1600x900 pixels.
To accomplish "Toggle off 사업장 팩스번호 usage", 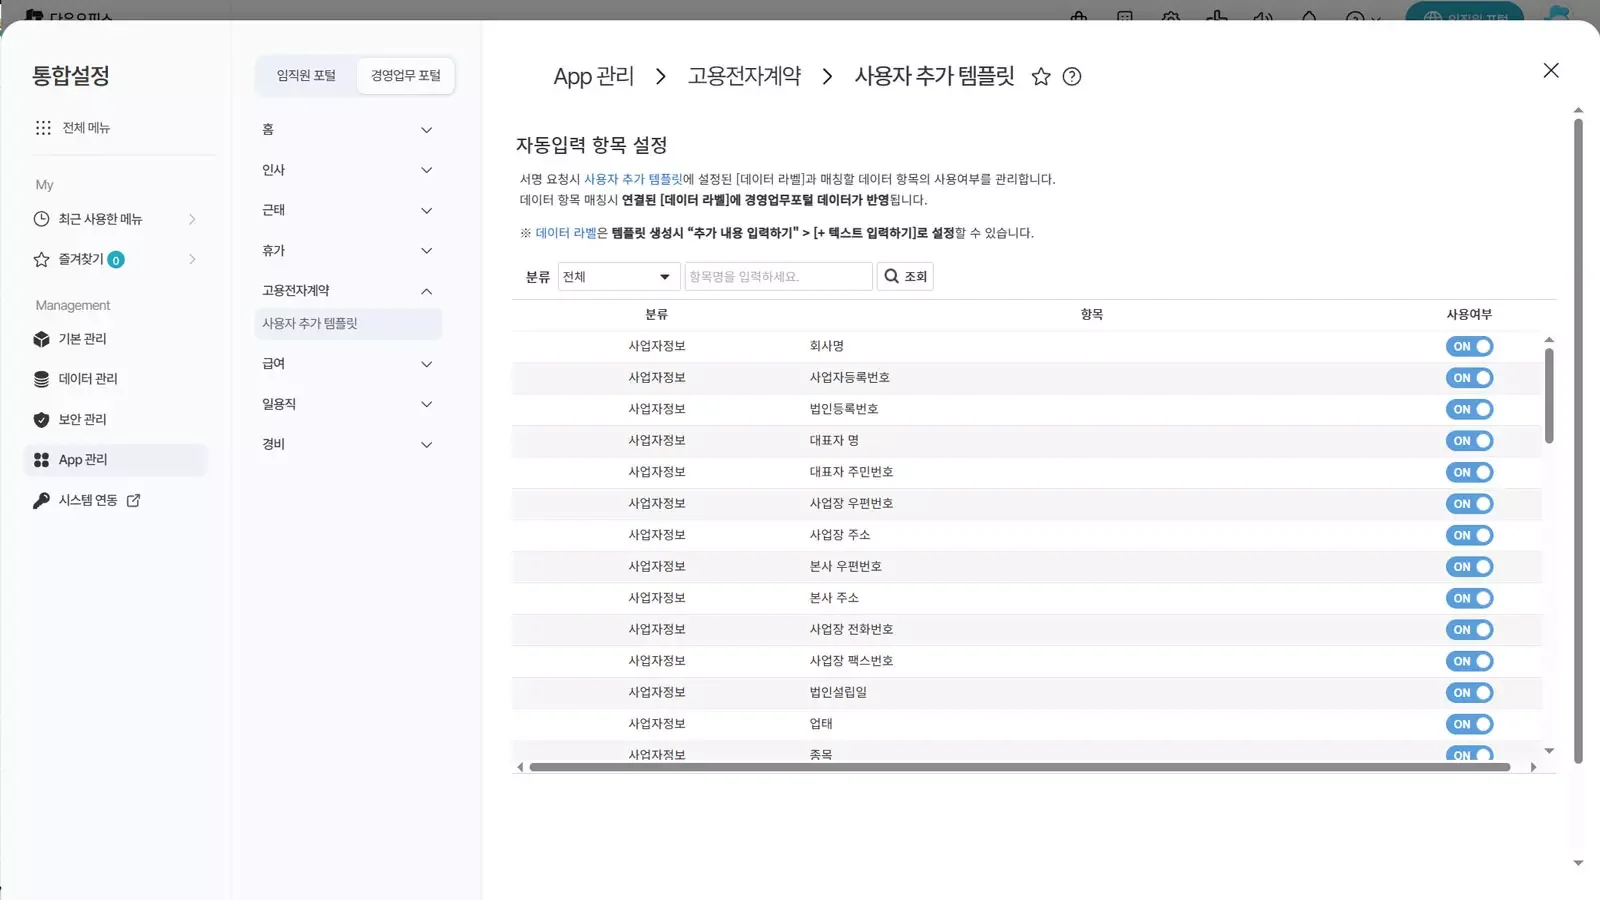I will click(1469, 661).
